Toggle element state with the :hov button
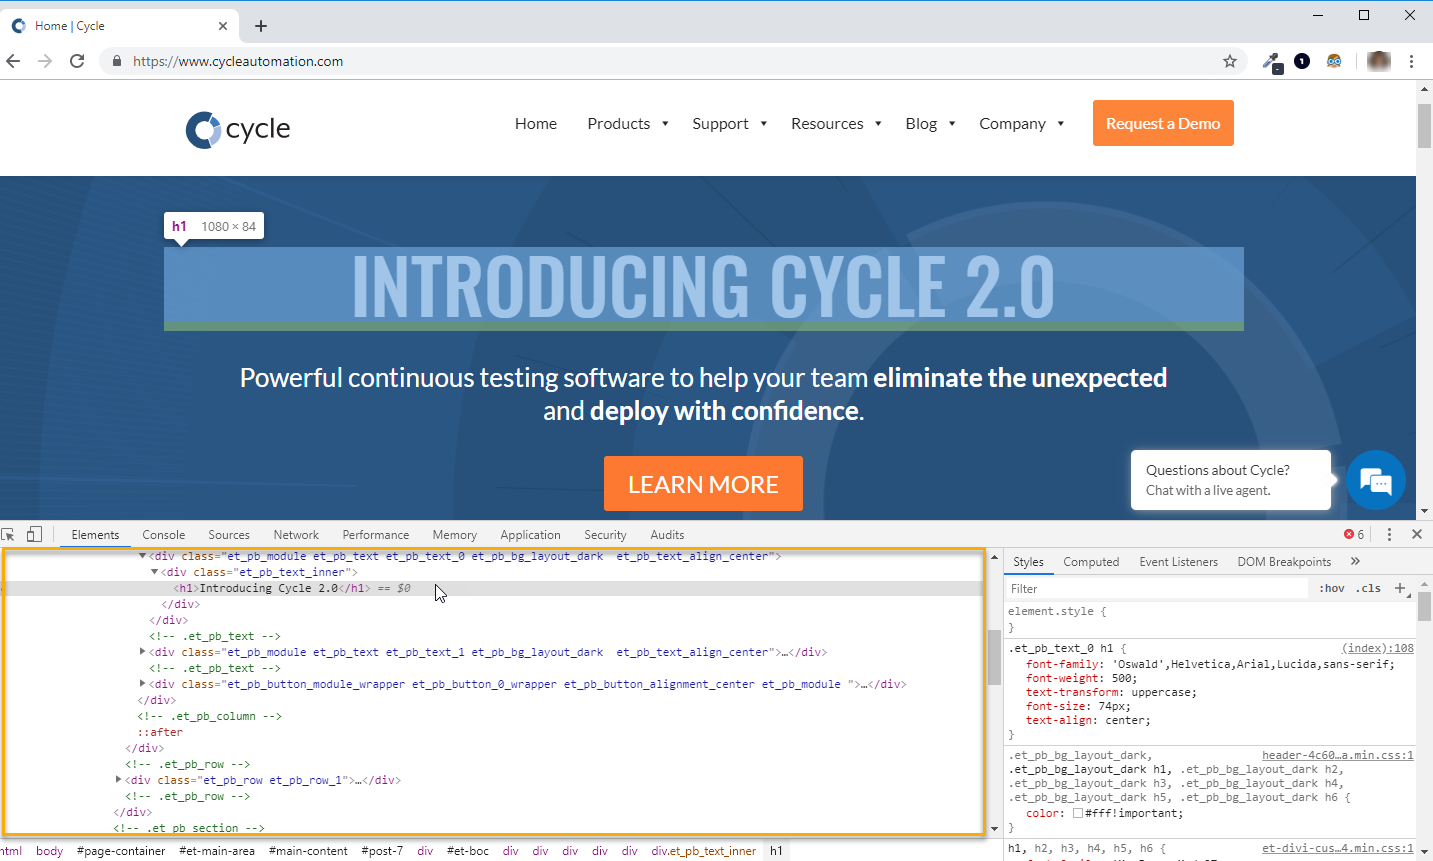 pyautogui.click(x=1331, y=589)
